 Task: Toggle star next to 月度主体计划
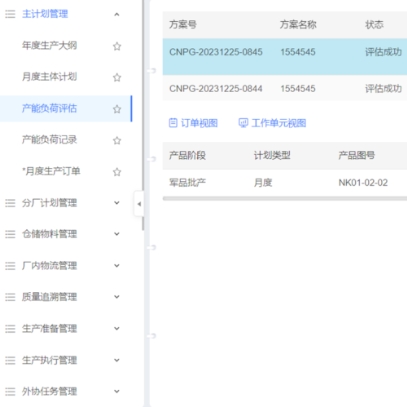point(117,77)
